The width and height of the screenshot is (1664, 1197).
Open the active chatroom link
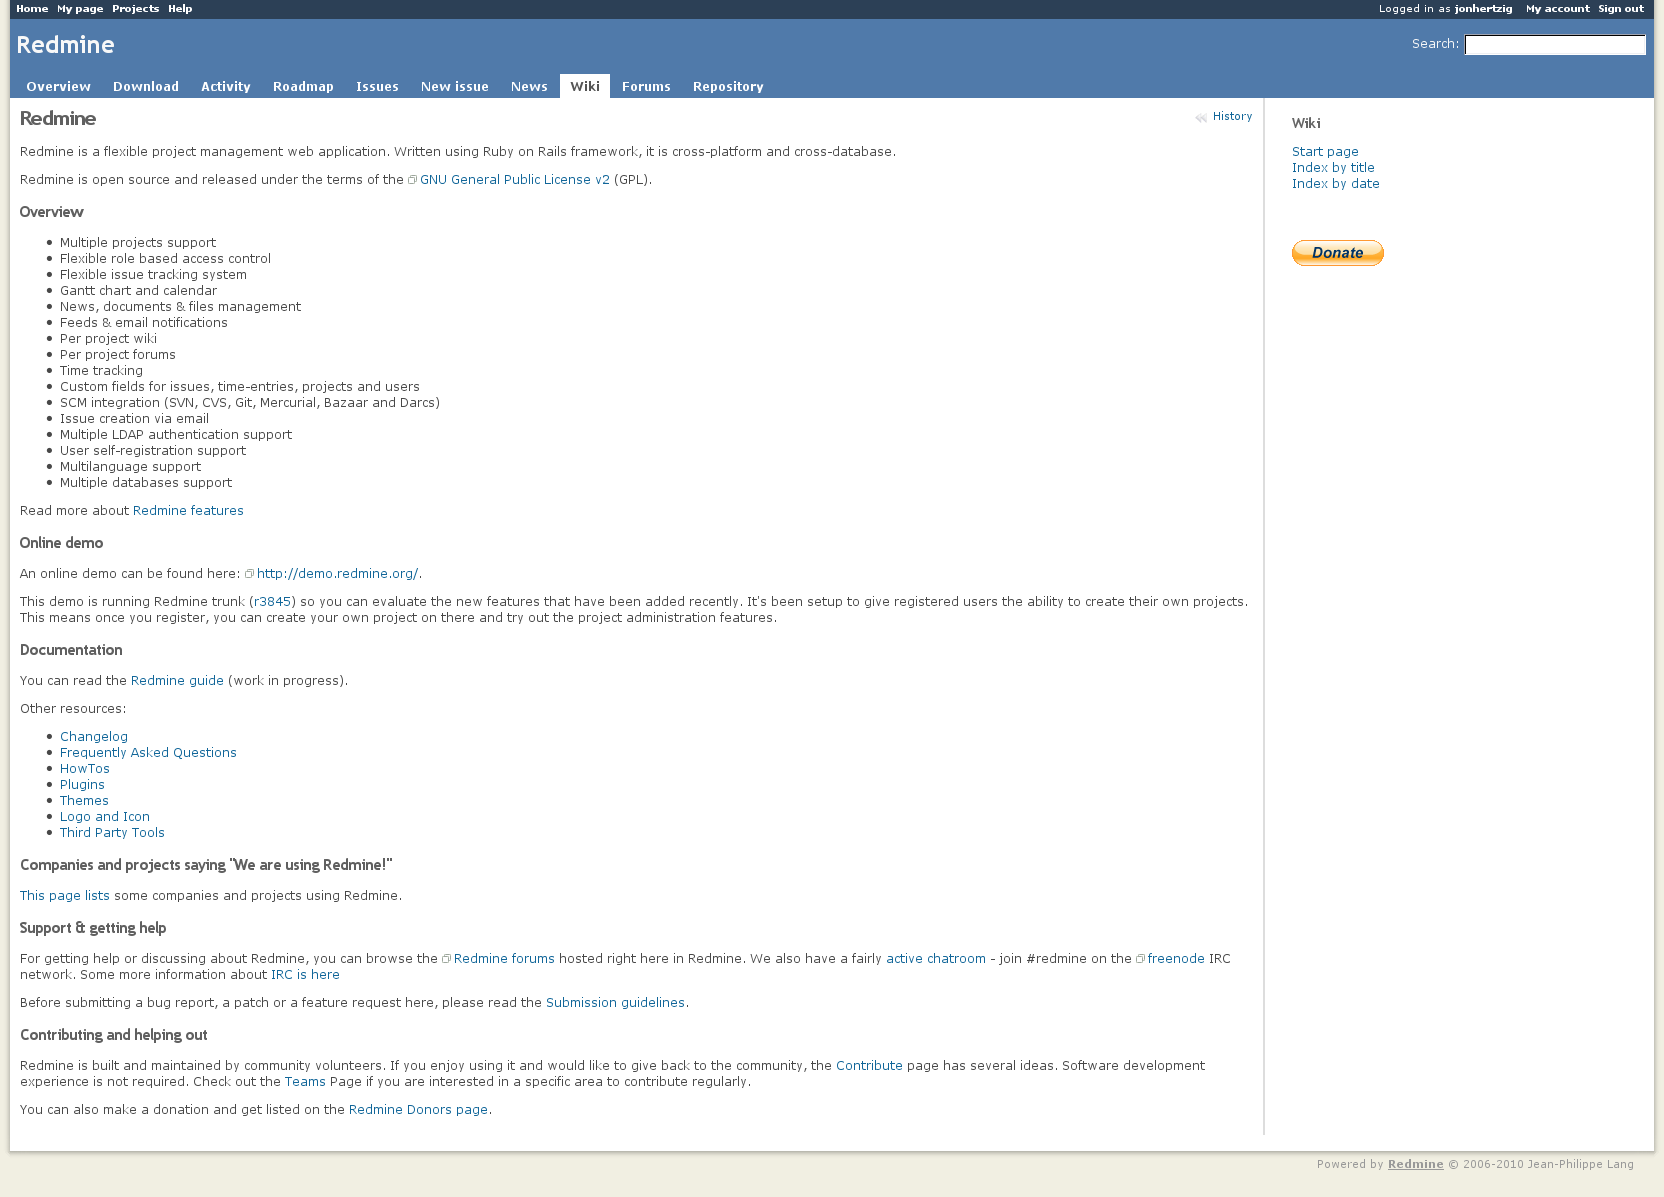[936, 959]
